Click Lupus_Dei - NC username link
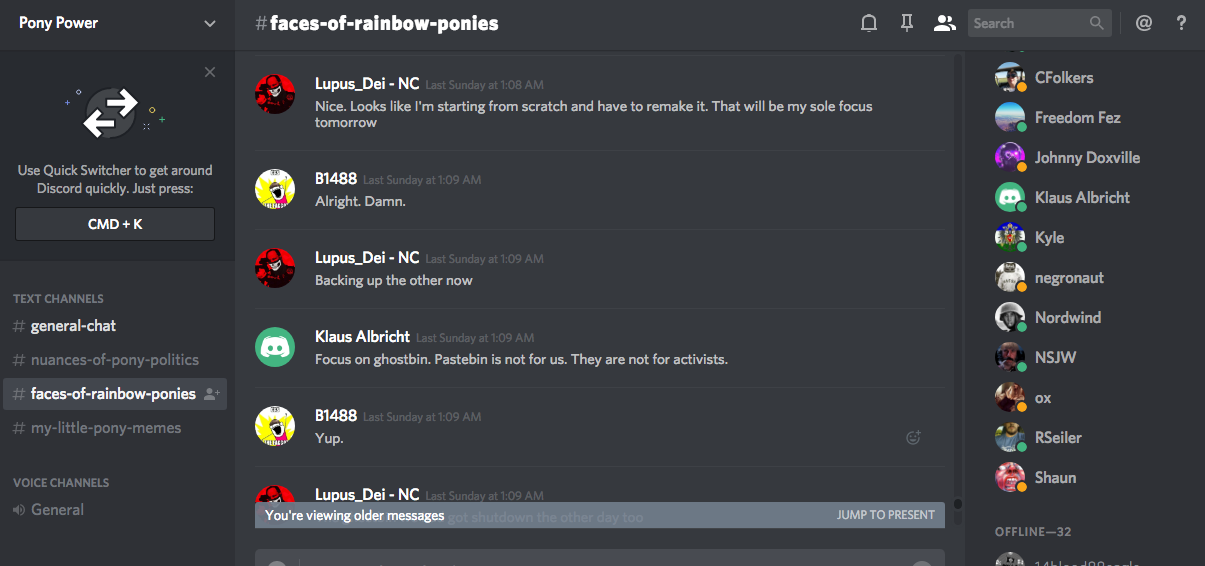The height and width of the screenshot is (566, 1205). point(367,84)
